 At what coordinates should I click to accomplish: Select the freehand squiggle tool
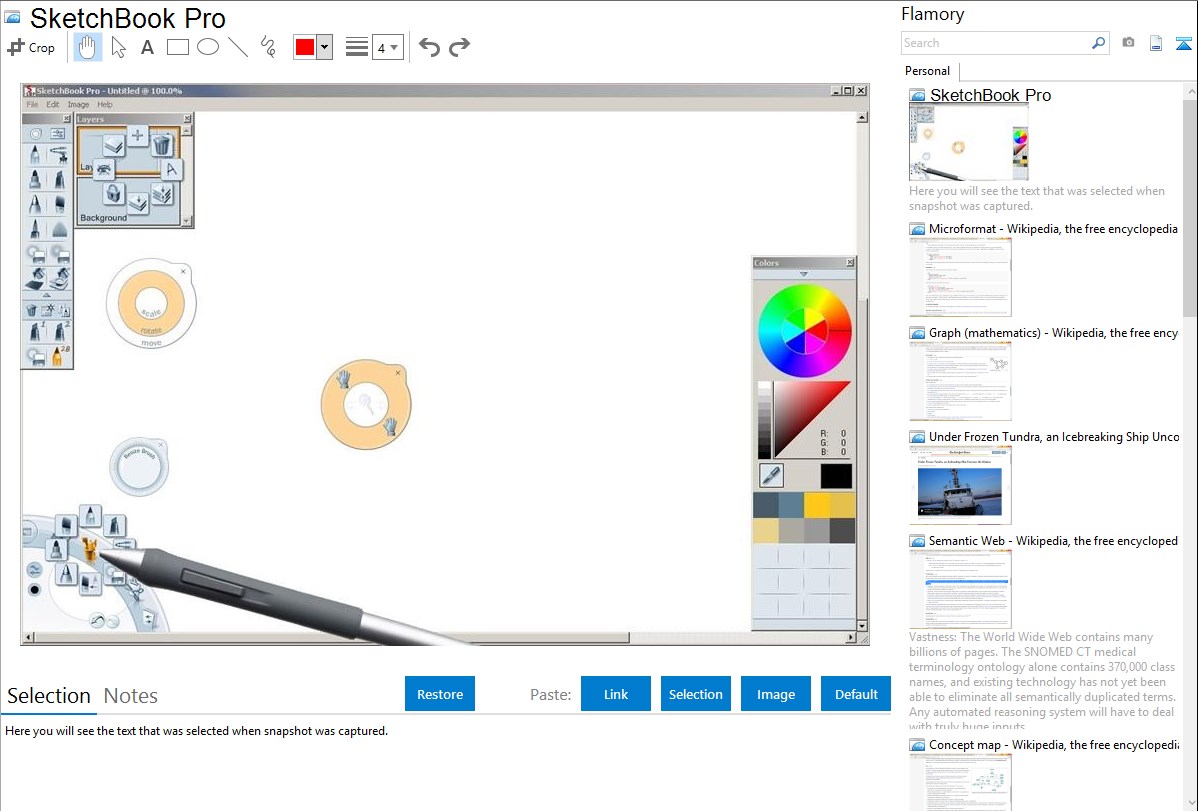pyautogui.click(x=268, y=47)
